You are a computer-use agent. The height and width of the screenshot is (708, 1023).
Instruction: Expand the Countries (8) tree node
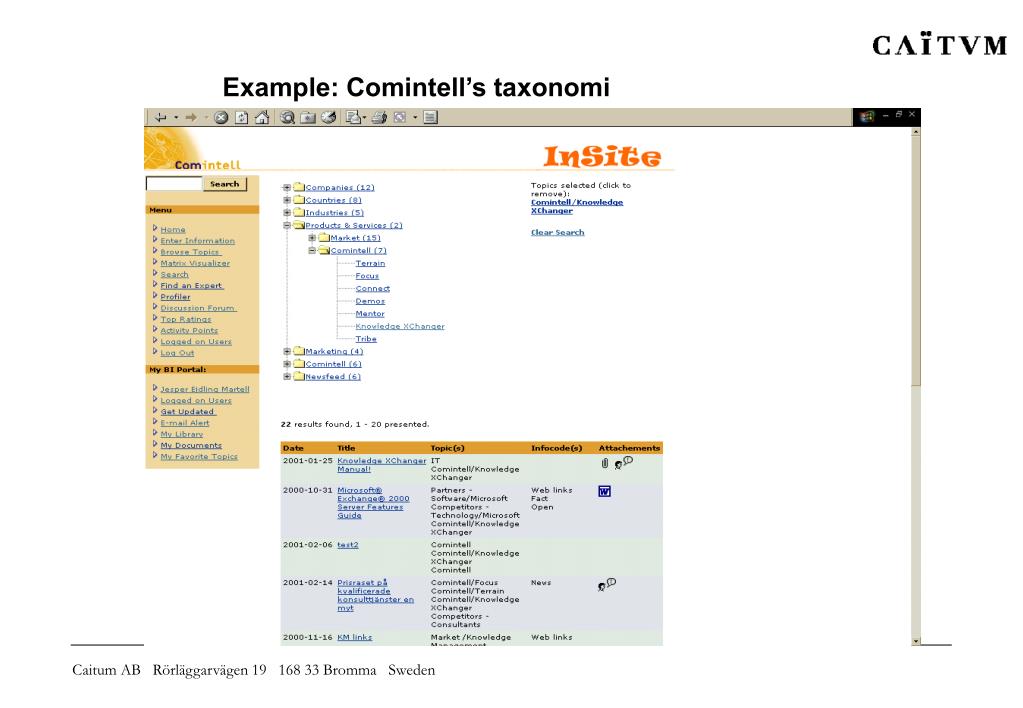(286, 200)
